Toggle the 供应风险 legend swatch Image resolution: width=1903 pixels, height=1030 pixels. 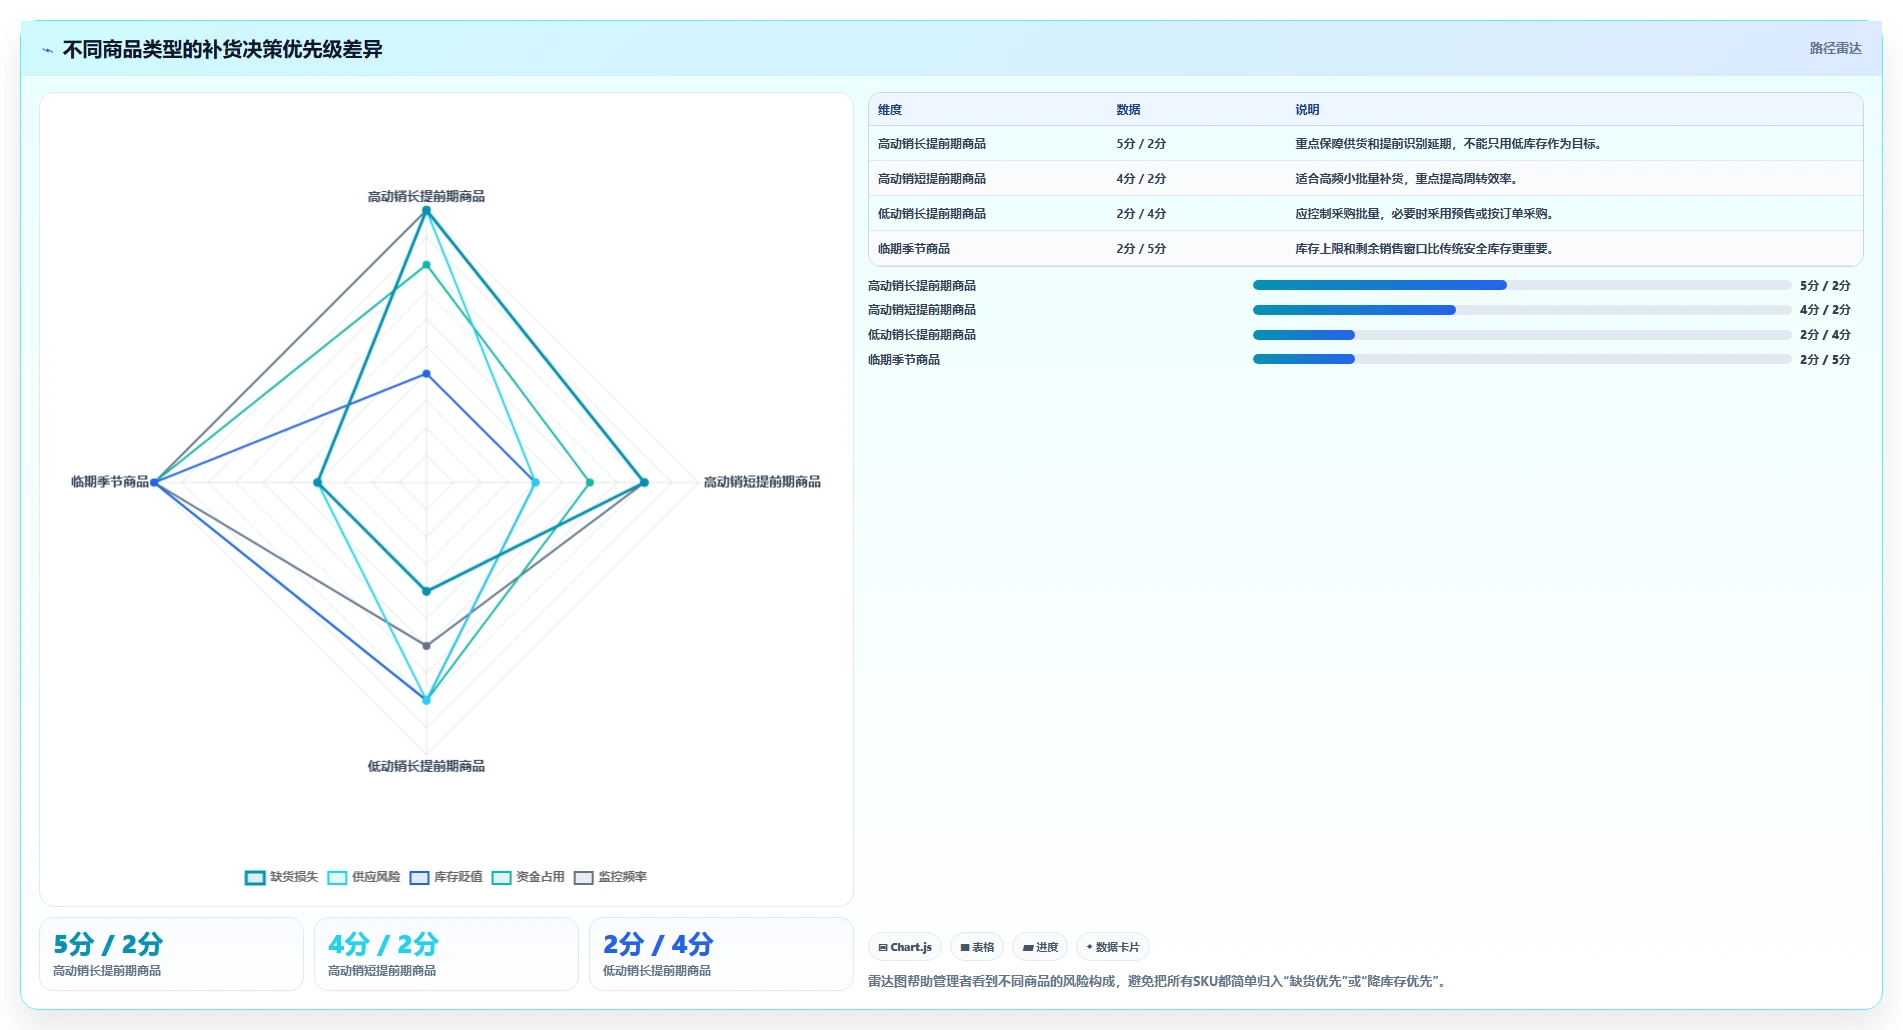337,877
